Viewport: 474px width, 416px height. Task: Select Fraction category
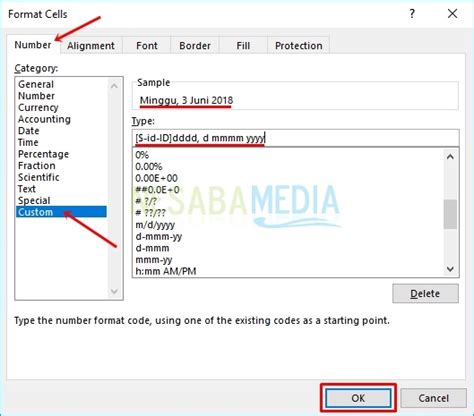[x=61, y=166]
